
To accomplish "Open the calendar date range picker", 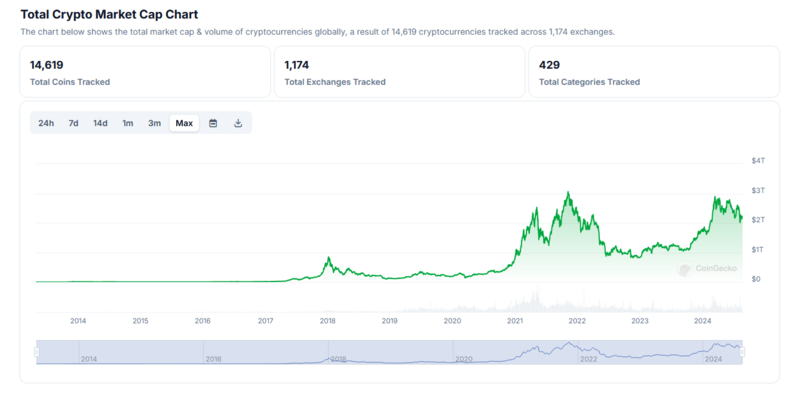I will [213, 123].
